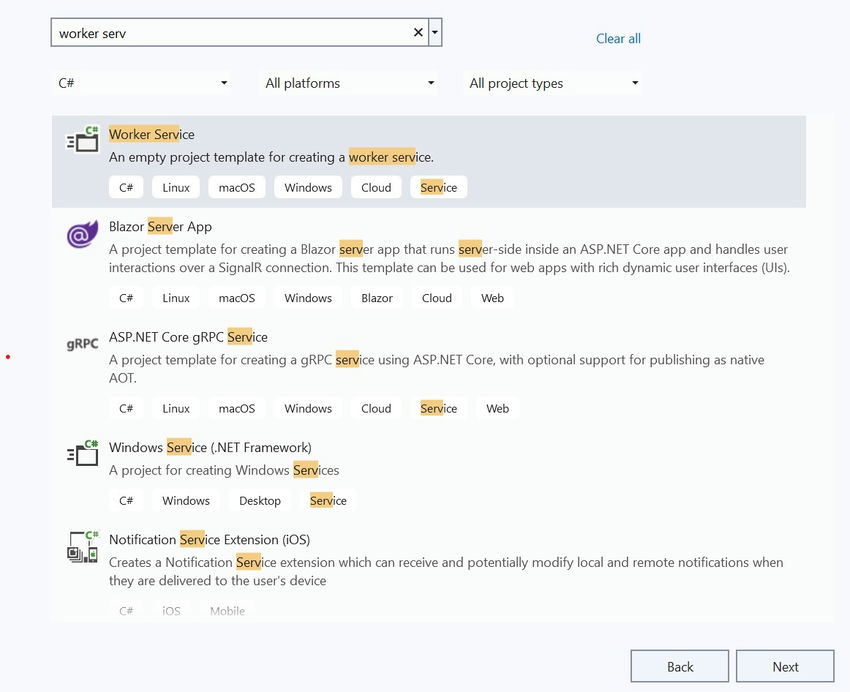
Task: Click the Web tag under Blazor Server App
Action: tap(492, 297)
